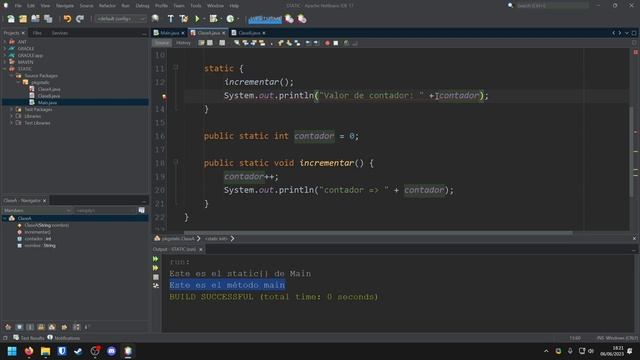
Task: Open the Debug Project dropdown arrow
Action: pos(221,19)
